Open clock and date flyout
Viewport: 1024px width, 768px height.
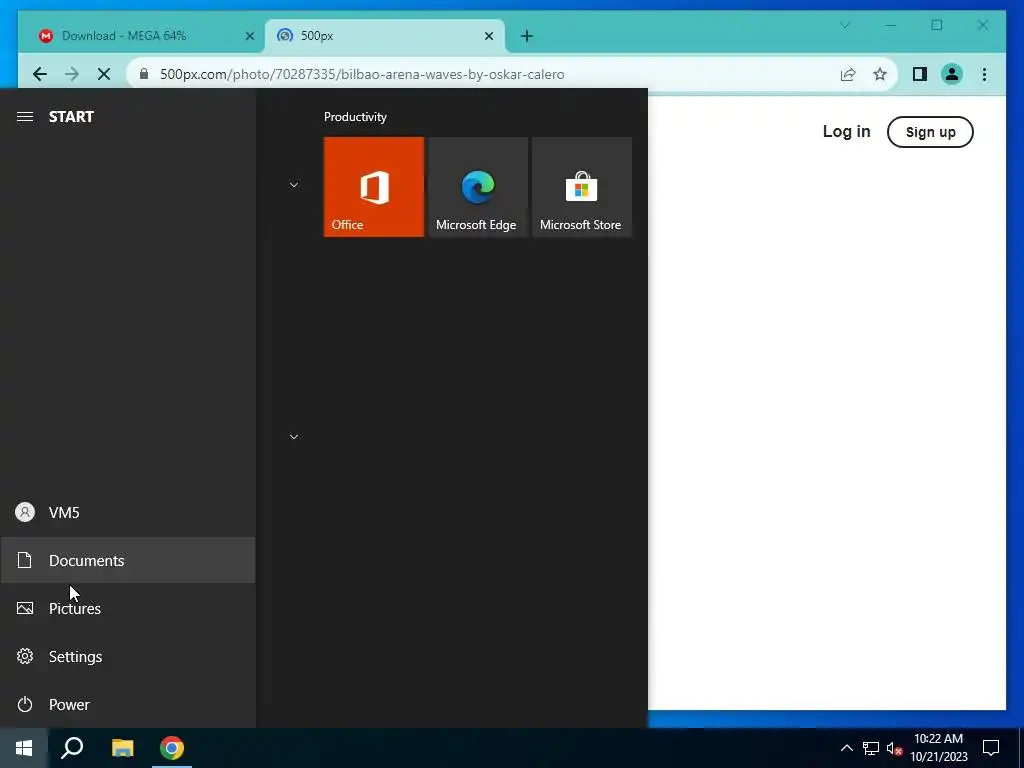click(938, 748)
